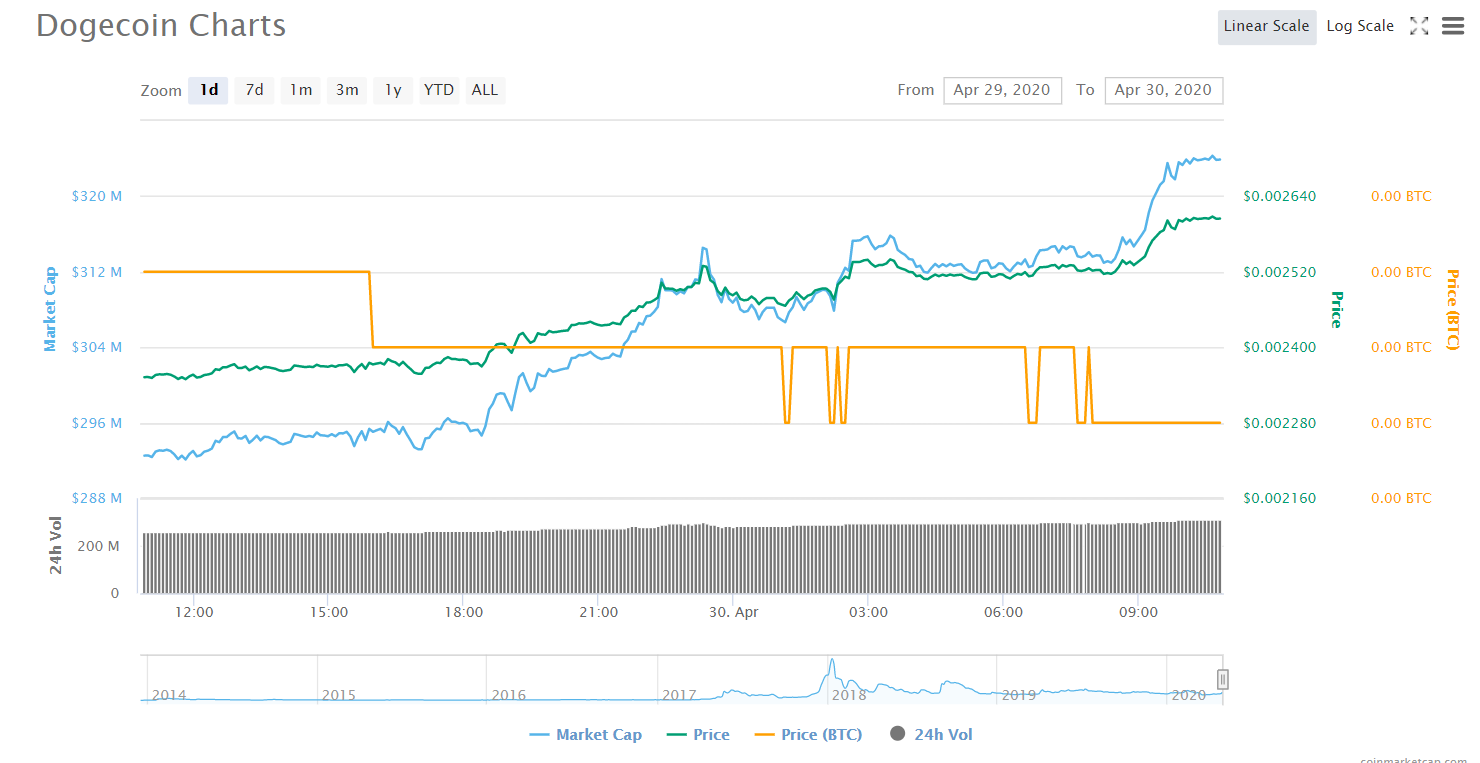The image size is (1480, 763).
Task: Toggle Price (BTC) series in legend
Action: pos(808,735)
